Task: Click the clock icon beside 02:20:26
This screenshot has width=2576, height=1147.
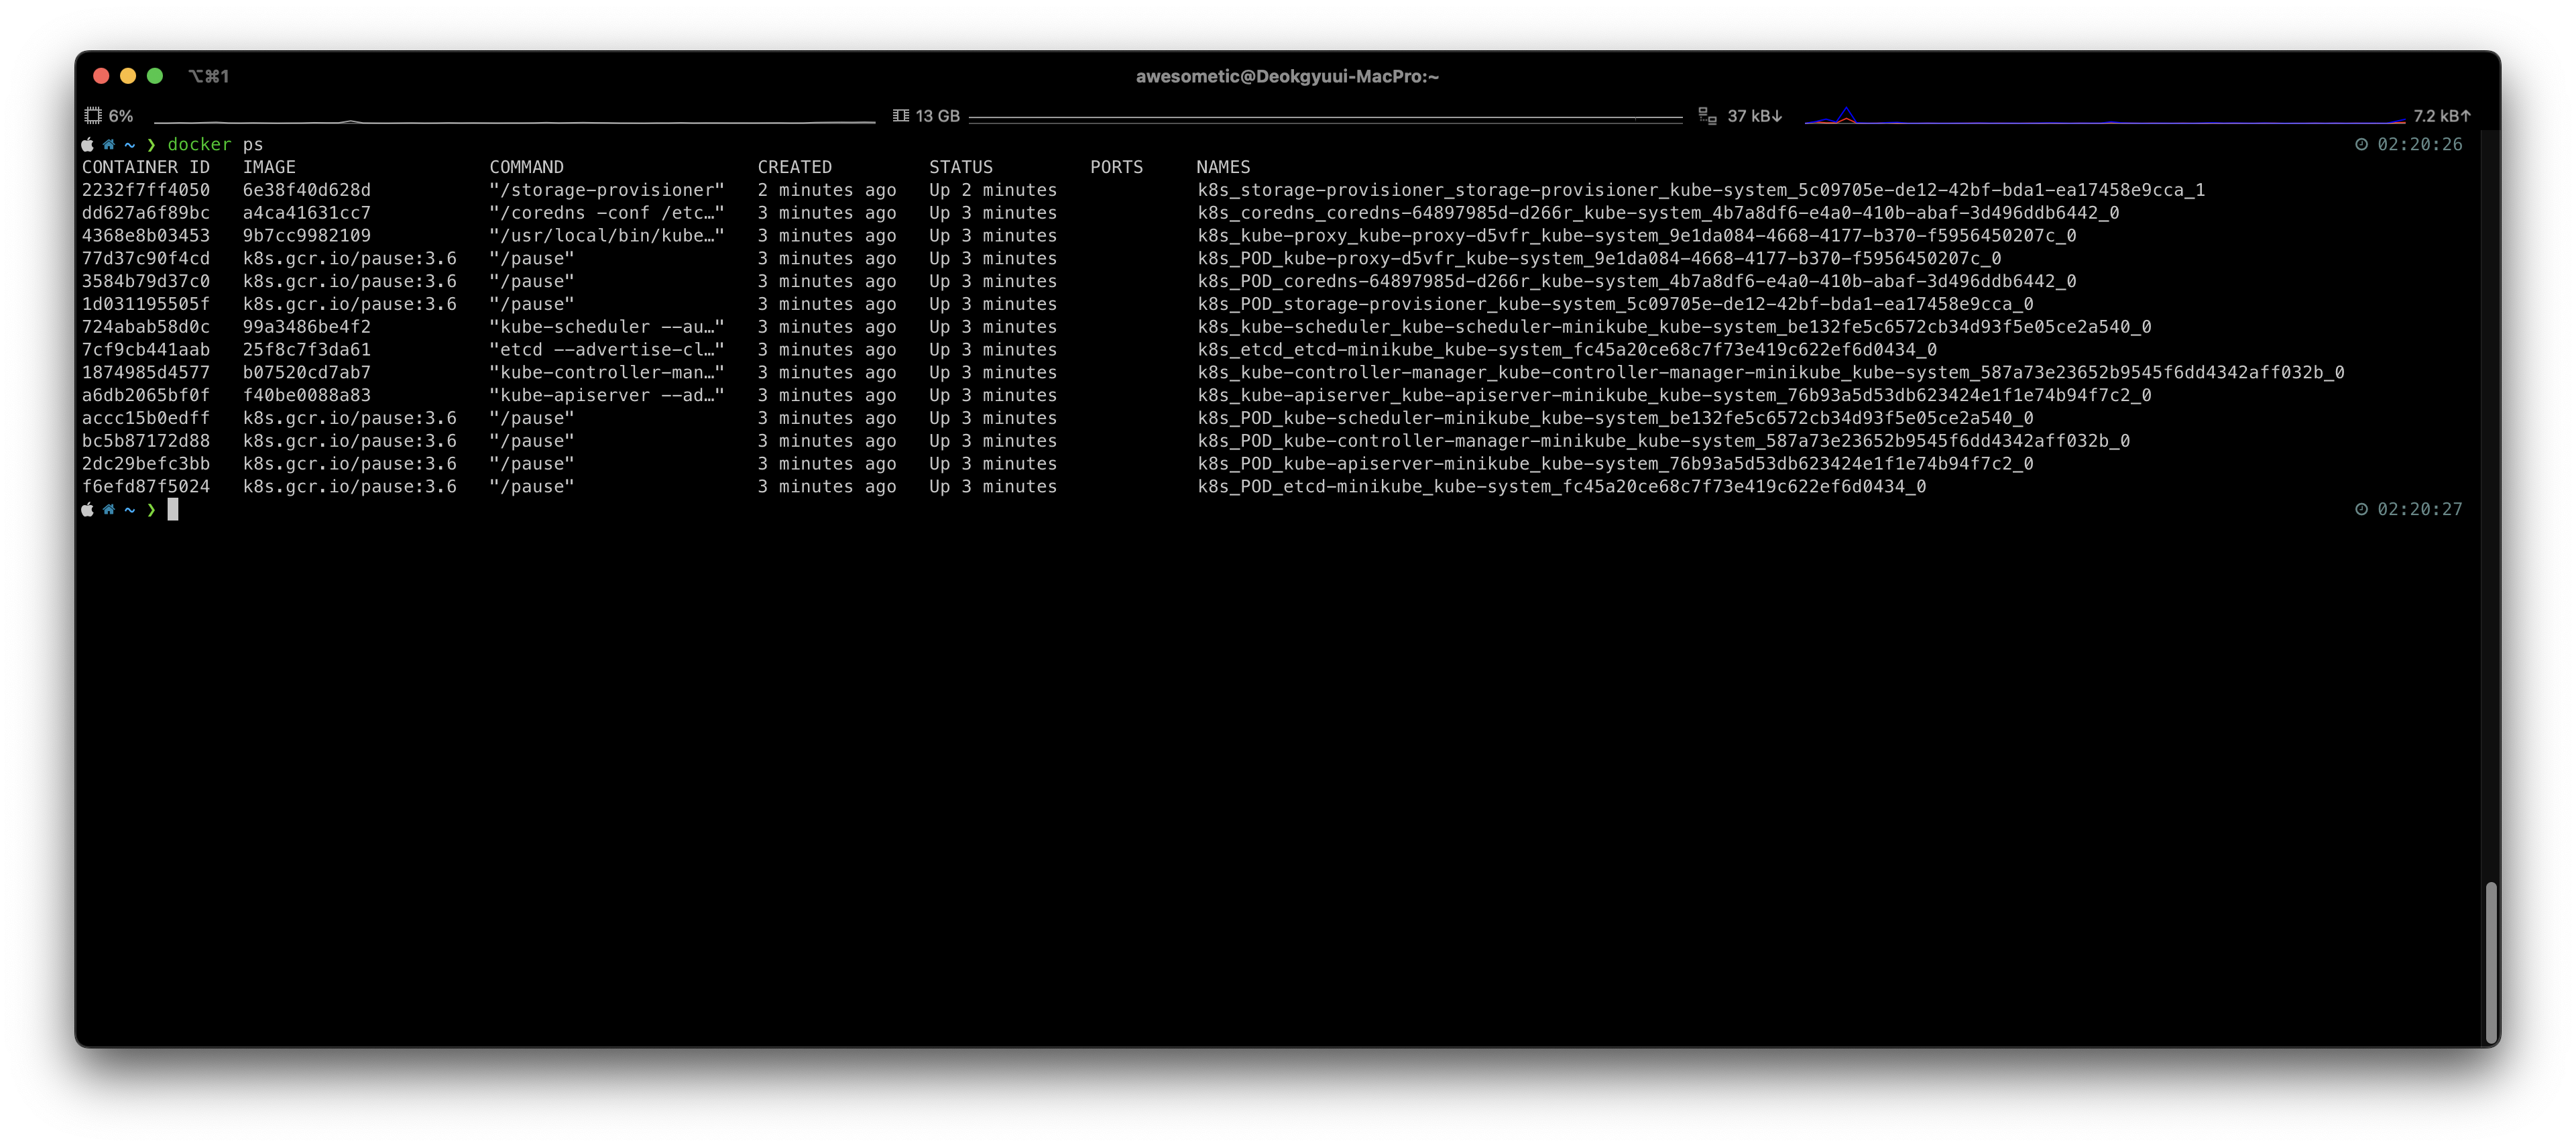Action: pos(2361,145)
